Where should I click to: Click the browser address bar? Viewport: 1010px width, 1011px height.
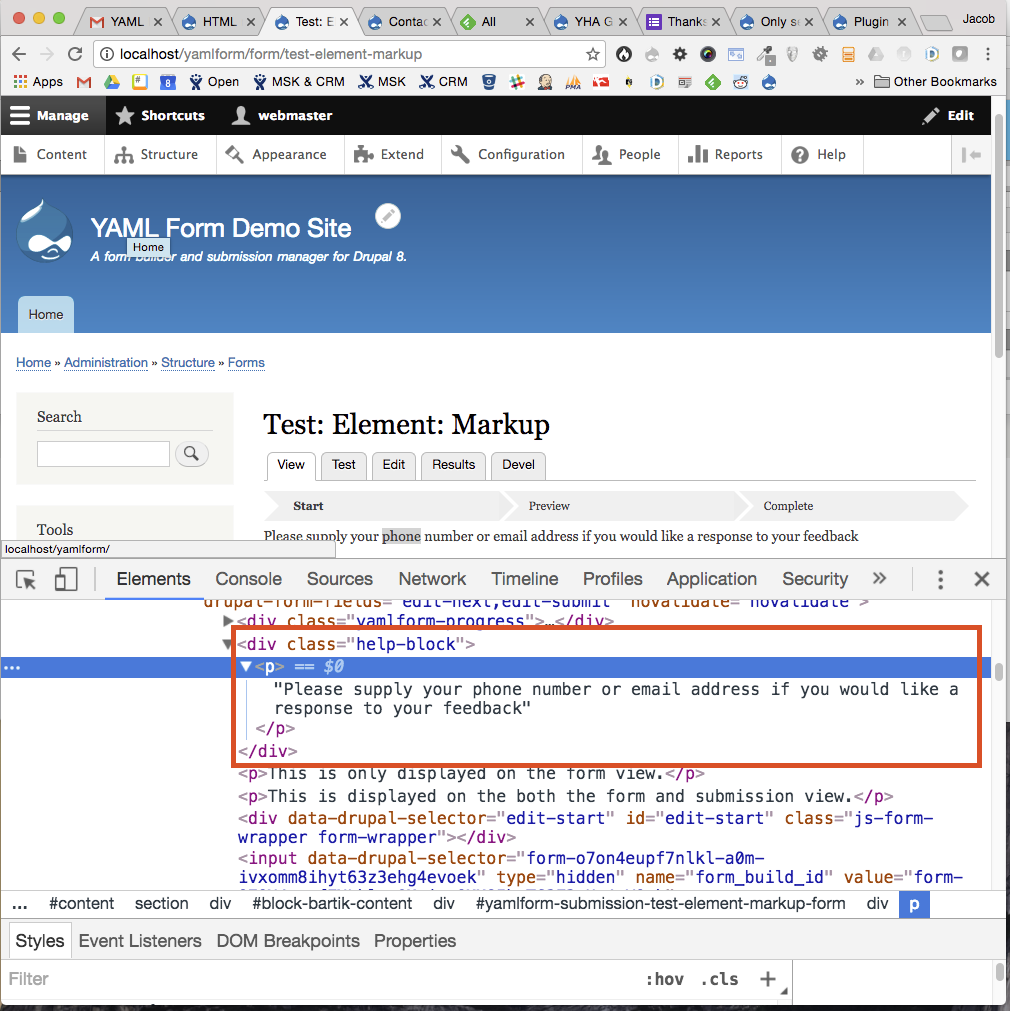(x=348, y=54)
